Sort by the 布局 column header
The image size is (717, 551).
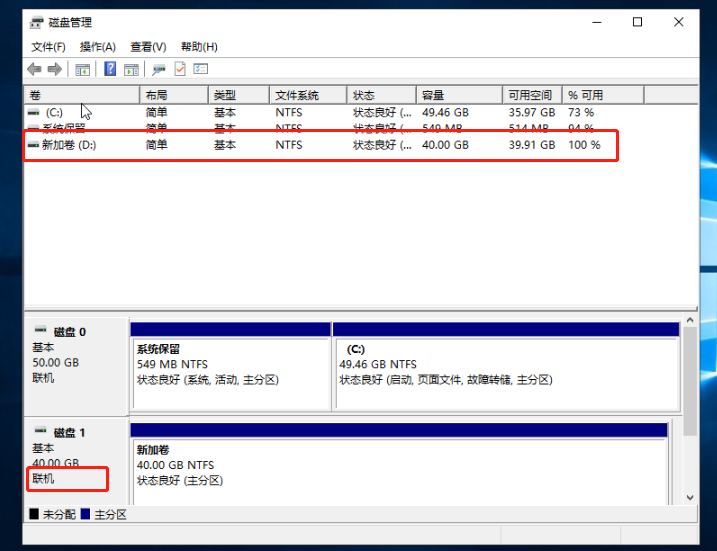click(x=174, y=95)
